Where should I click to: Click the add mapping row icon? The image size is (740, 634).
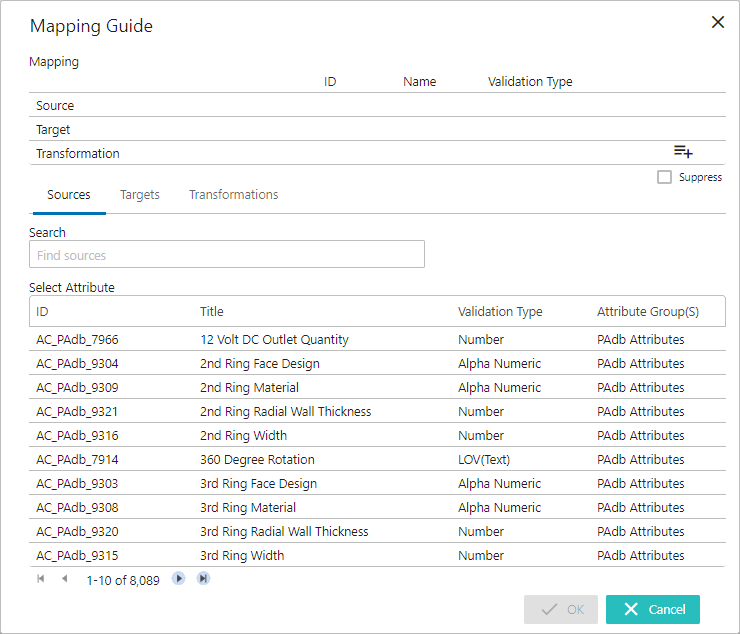pos(683,152)
